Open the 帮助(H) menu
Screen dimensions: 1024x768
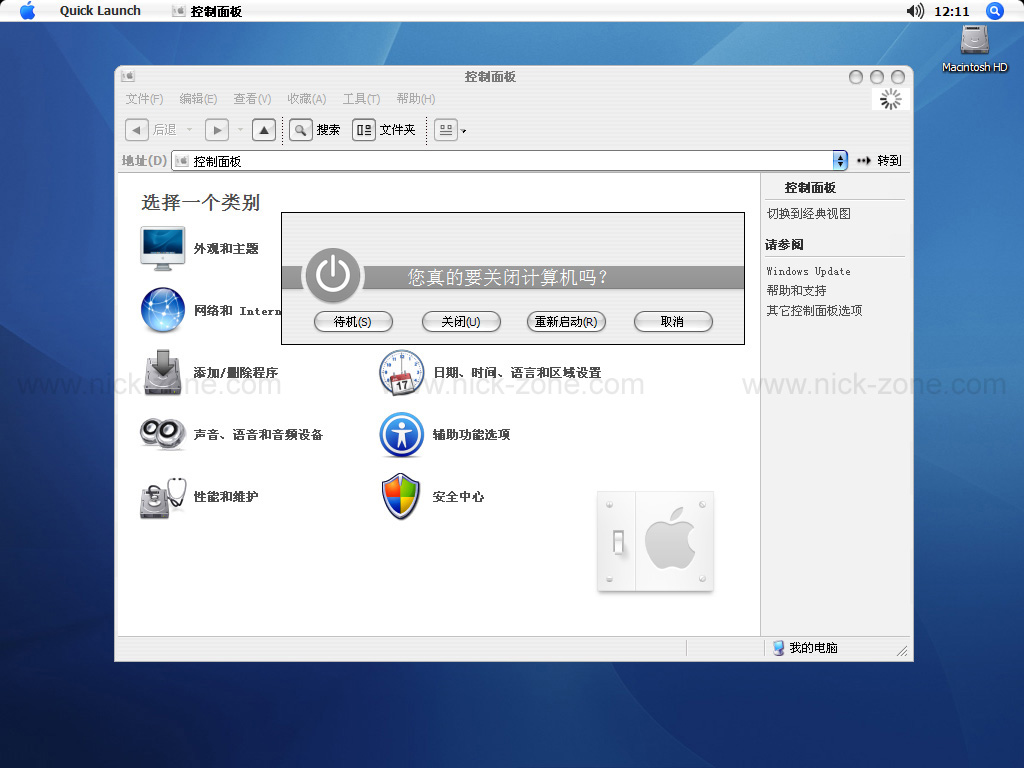pos(415,99)
